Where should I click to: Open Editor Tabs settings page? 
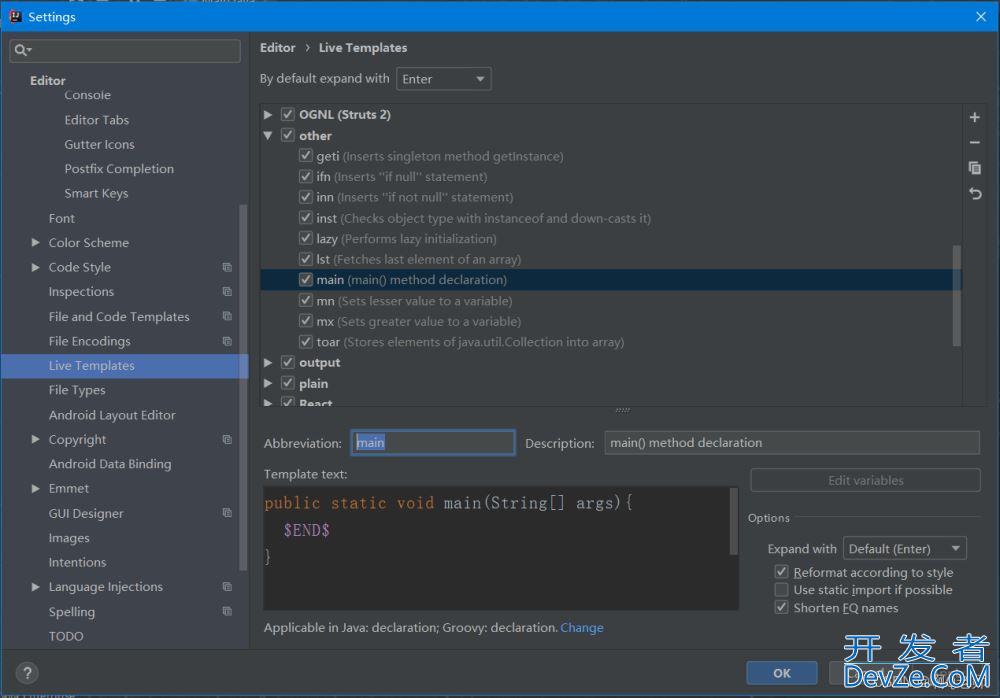click(96, 120)
